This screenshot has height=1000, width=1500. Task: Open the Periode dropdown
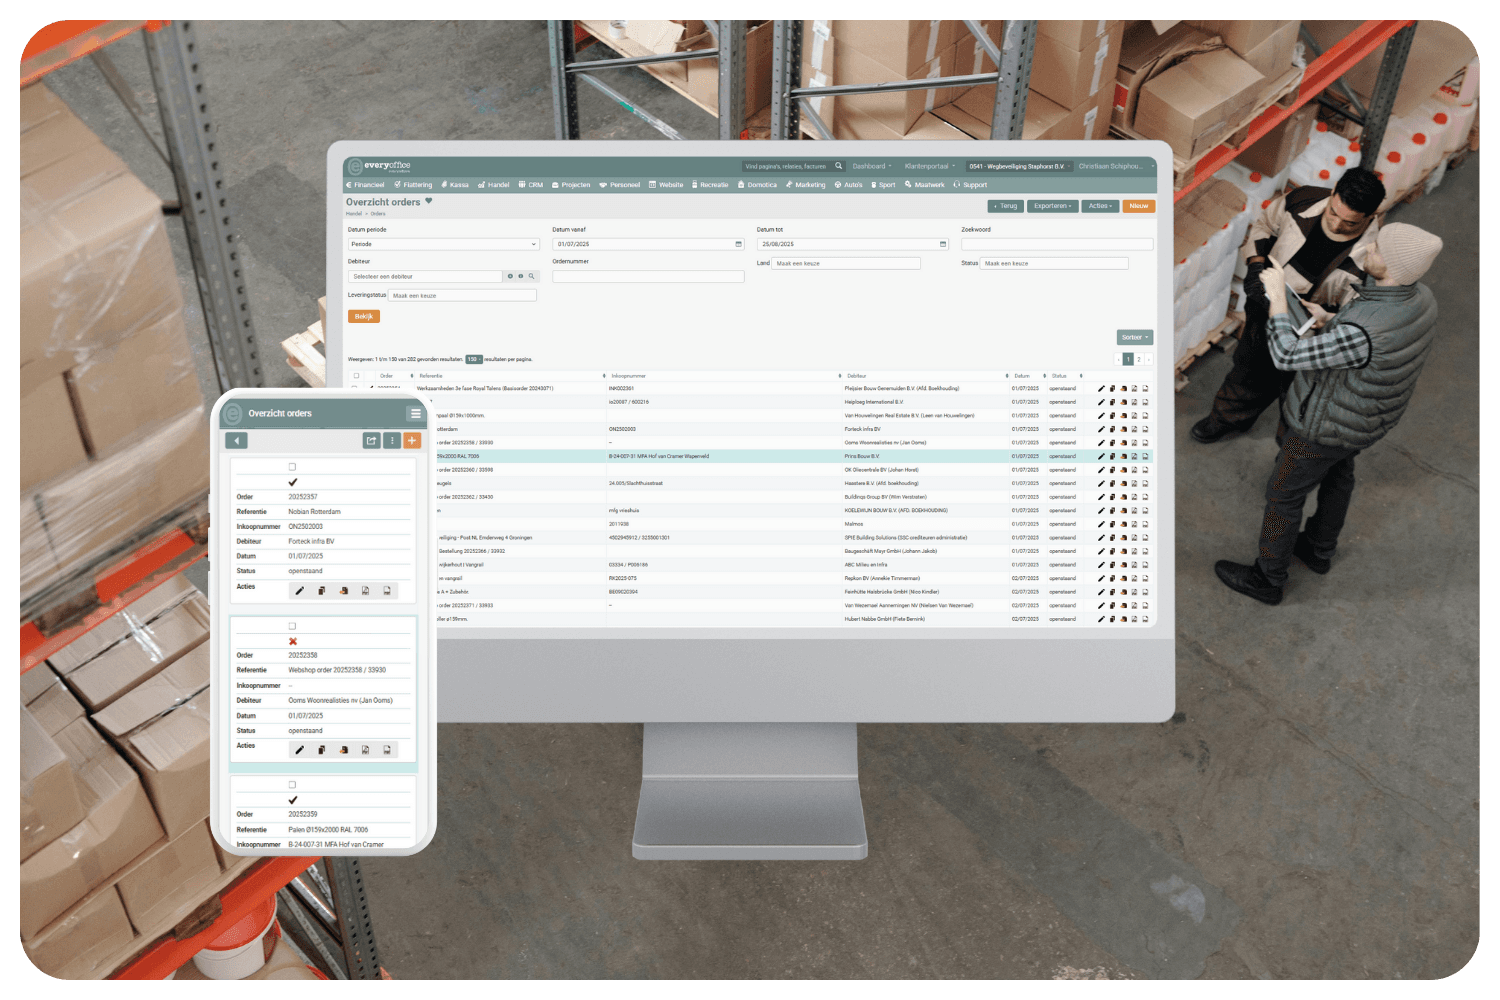[x=443, y=244]
